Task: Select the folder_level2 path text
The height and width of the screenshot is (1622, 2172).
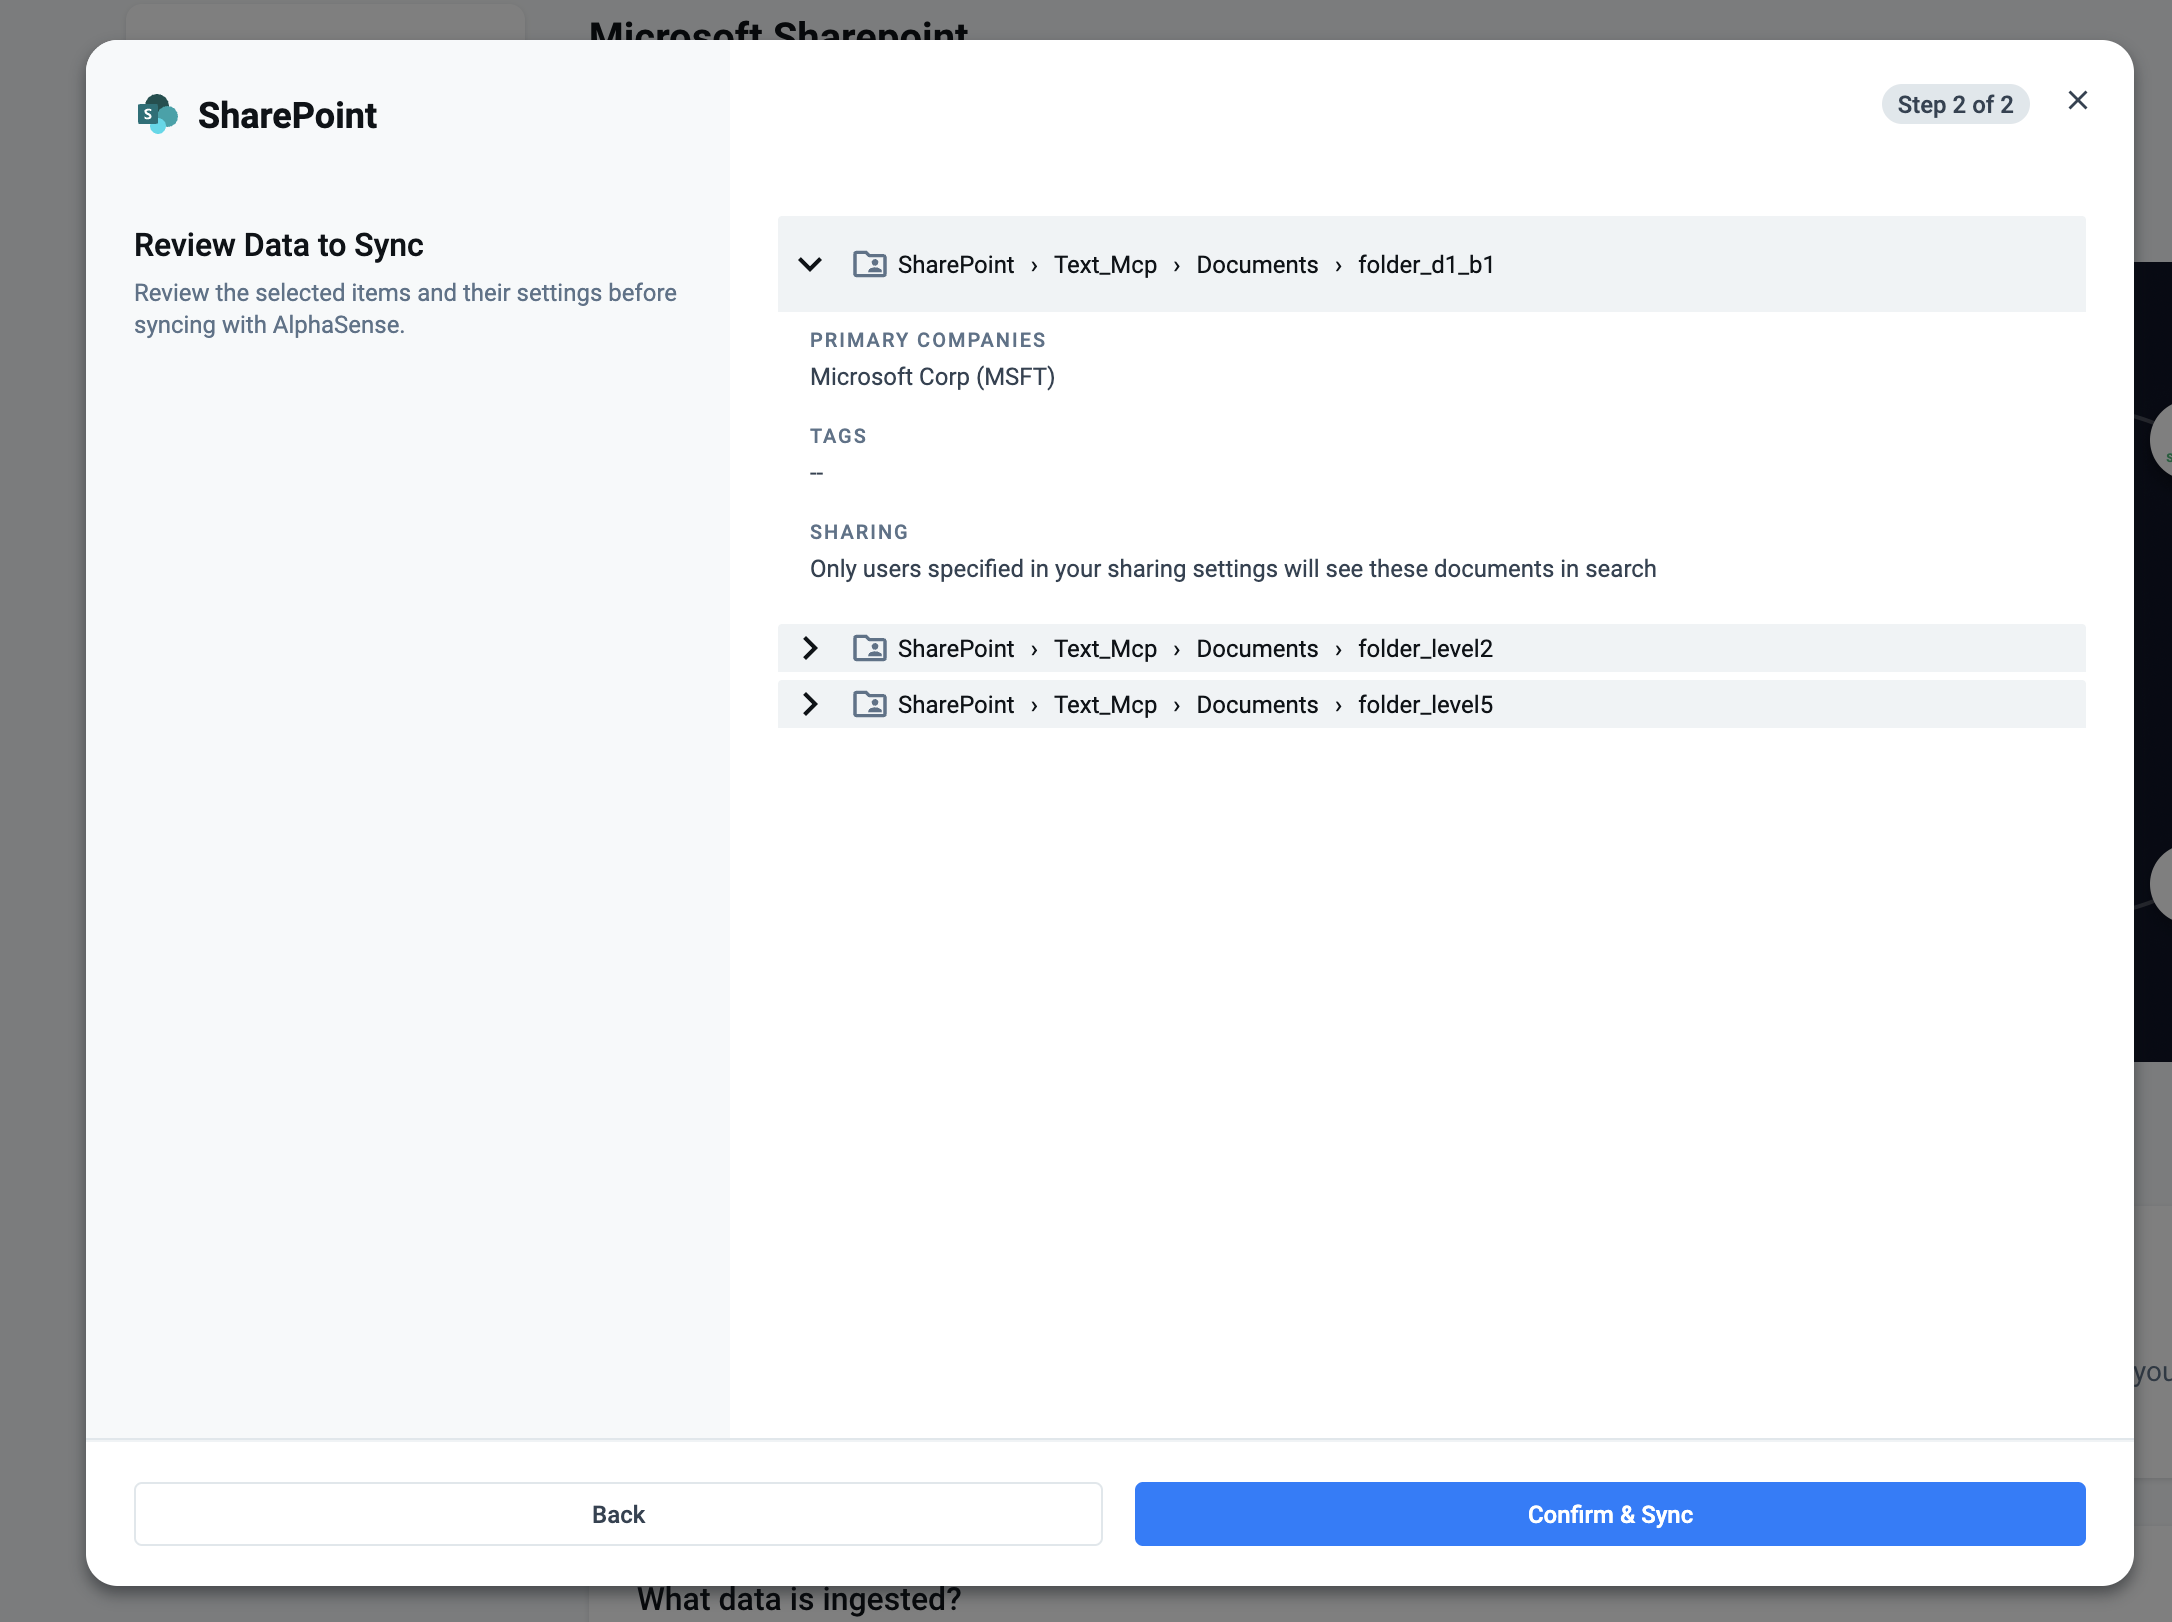Action: [1195, 649]
